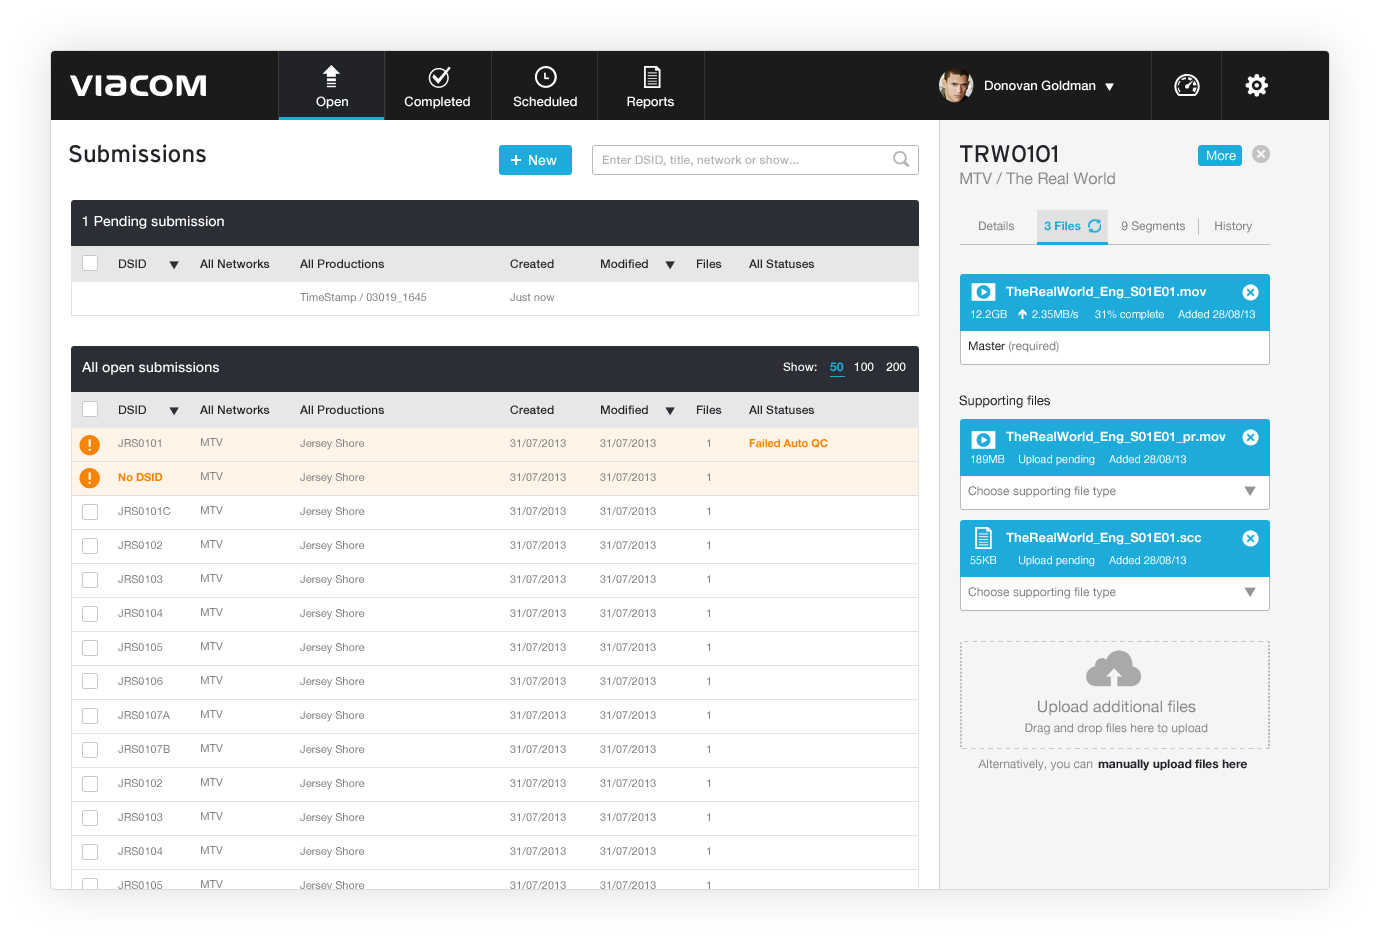Sort open submissions by Modified arrow

pyautogui.click(x=670, y=411)
